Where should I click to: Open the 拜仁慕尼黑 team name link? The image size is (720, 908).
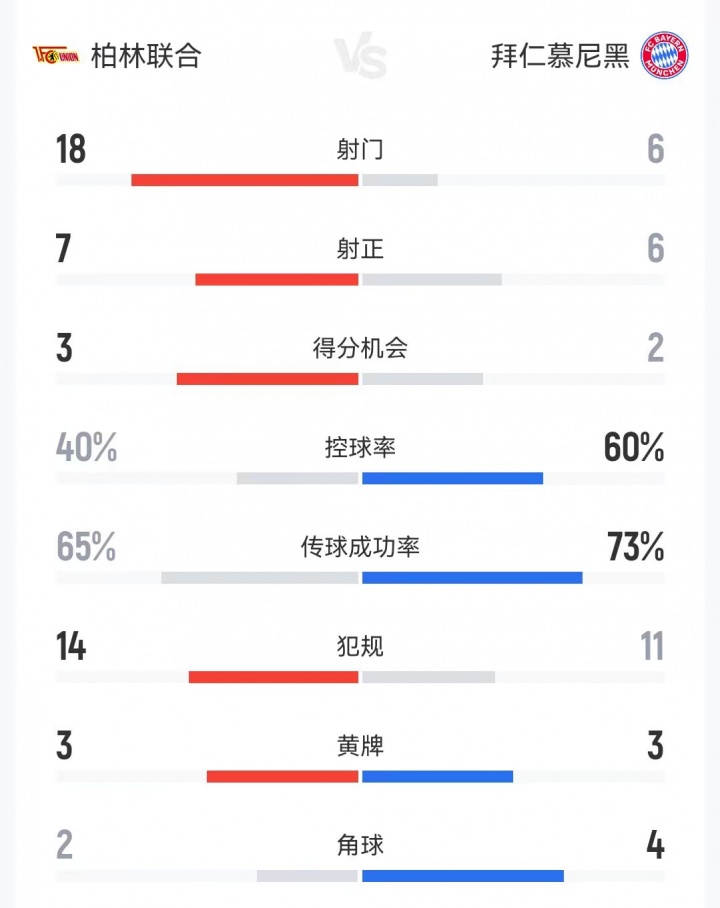[x=560, y=55]
